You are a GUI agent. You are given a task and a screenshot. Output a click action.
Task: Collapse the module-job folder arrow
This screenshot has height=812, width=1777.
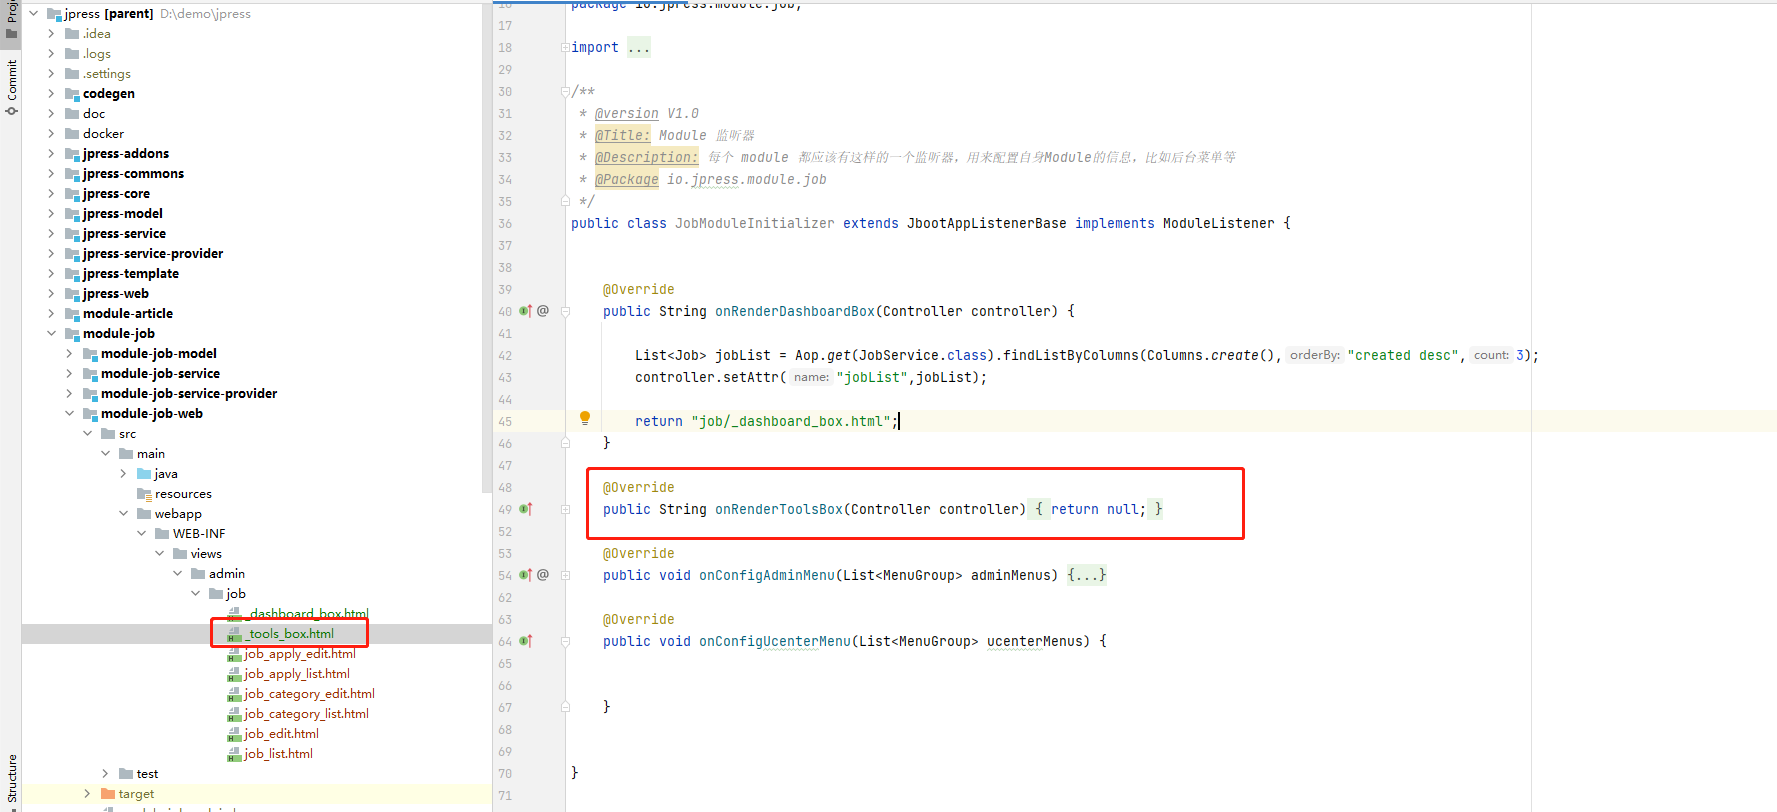coord(51,333)
